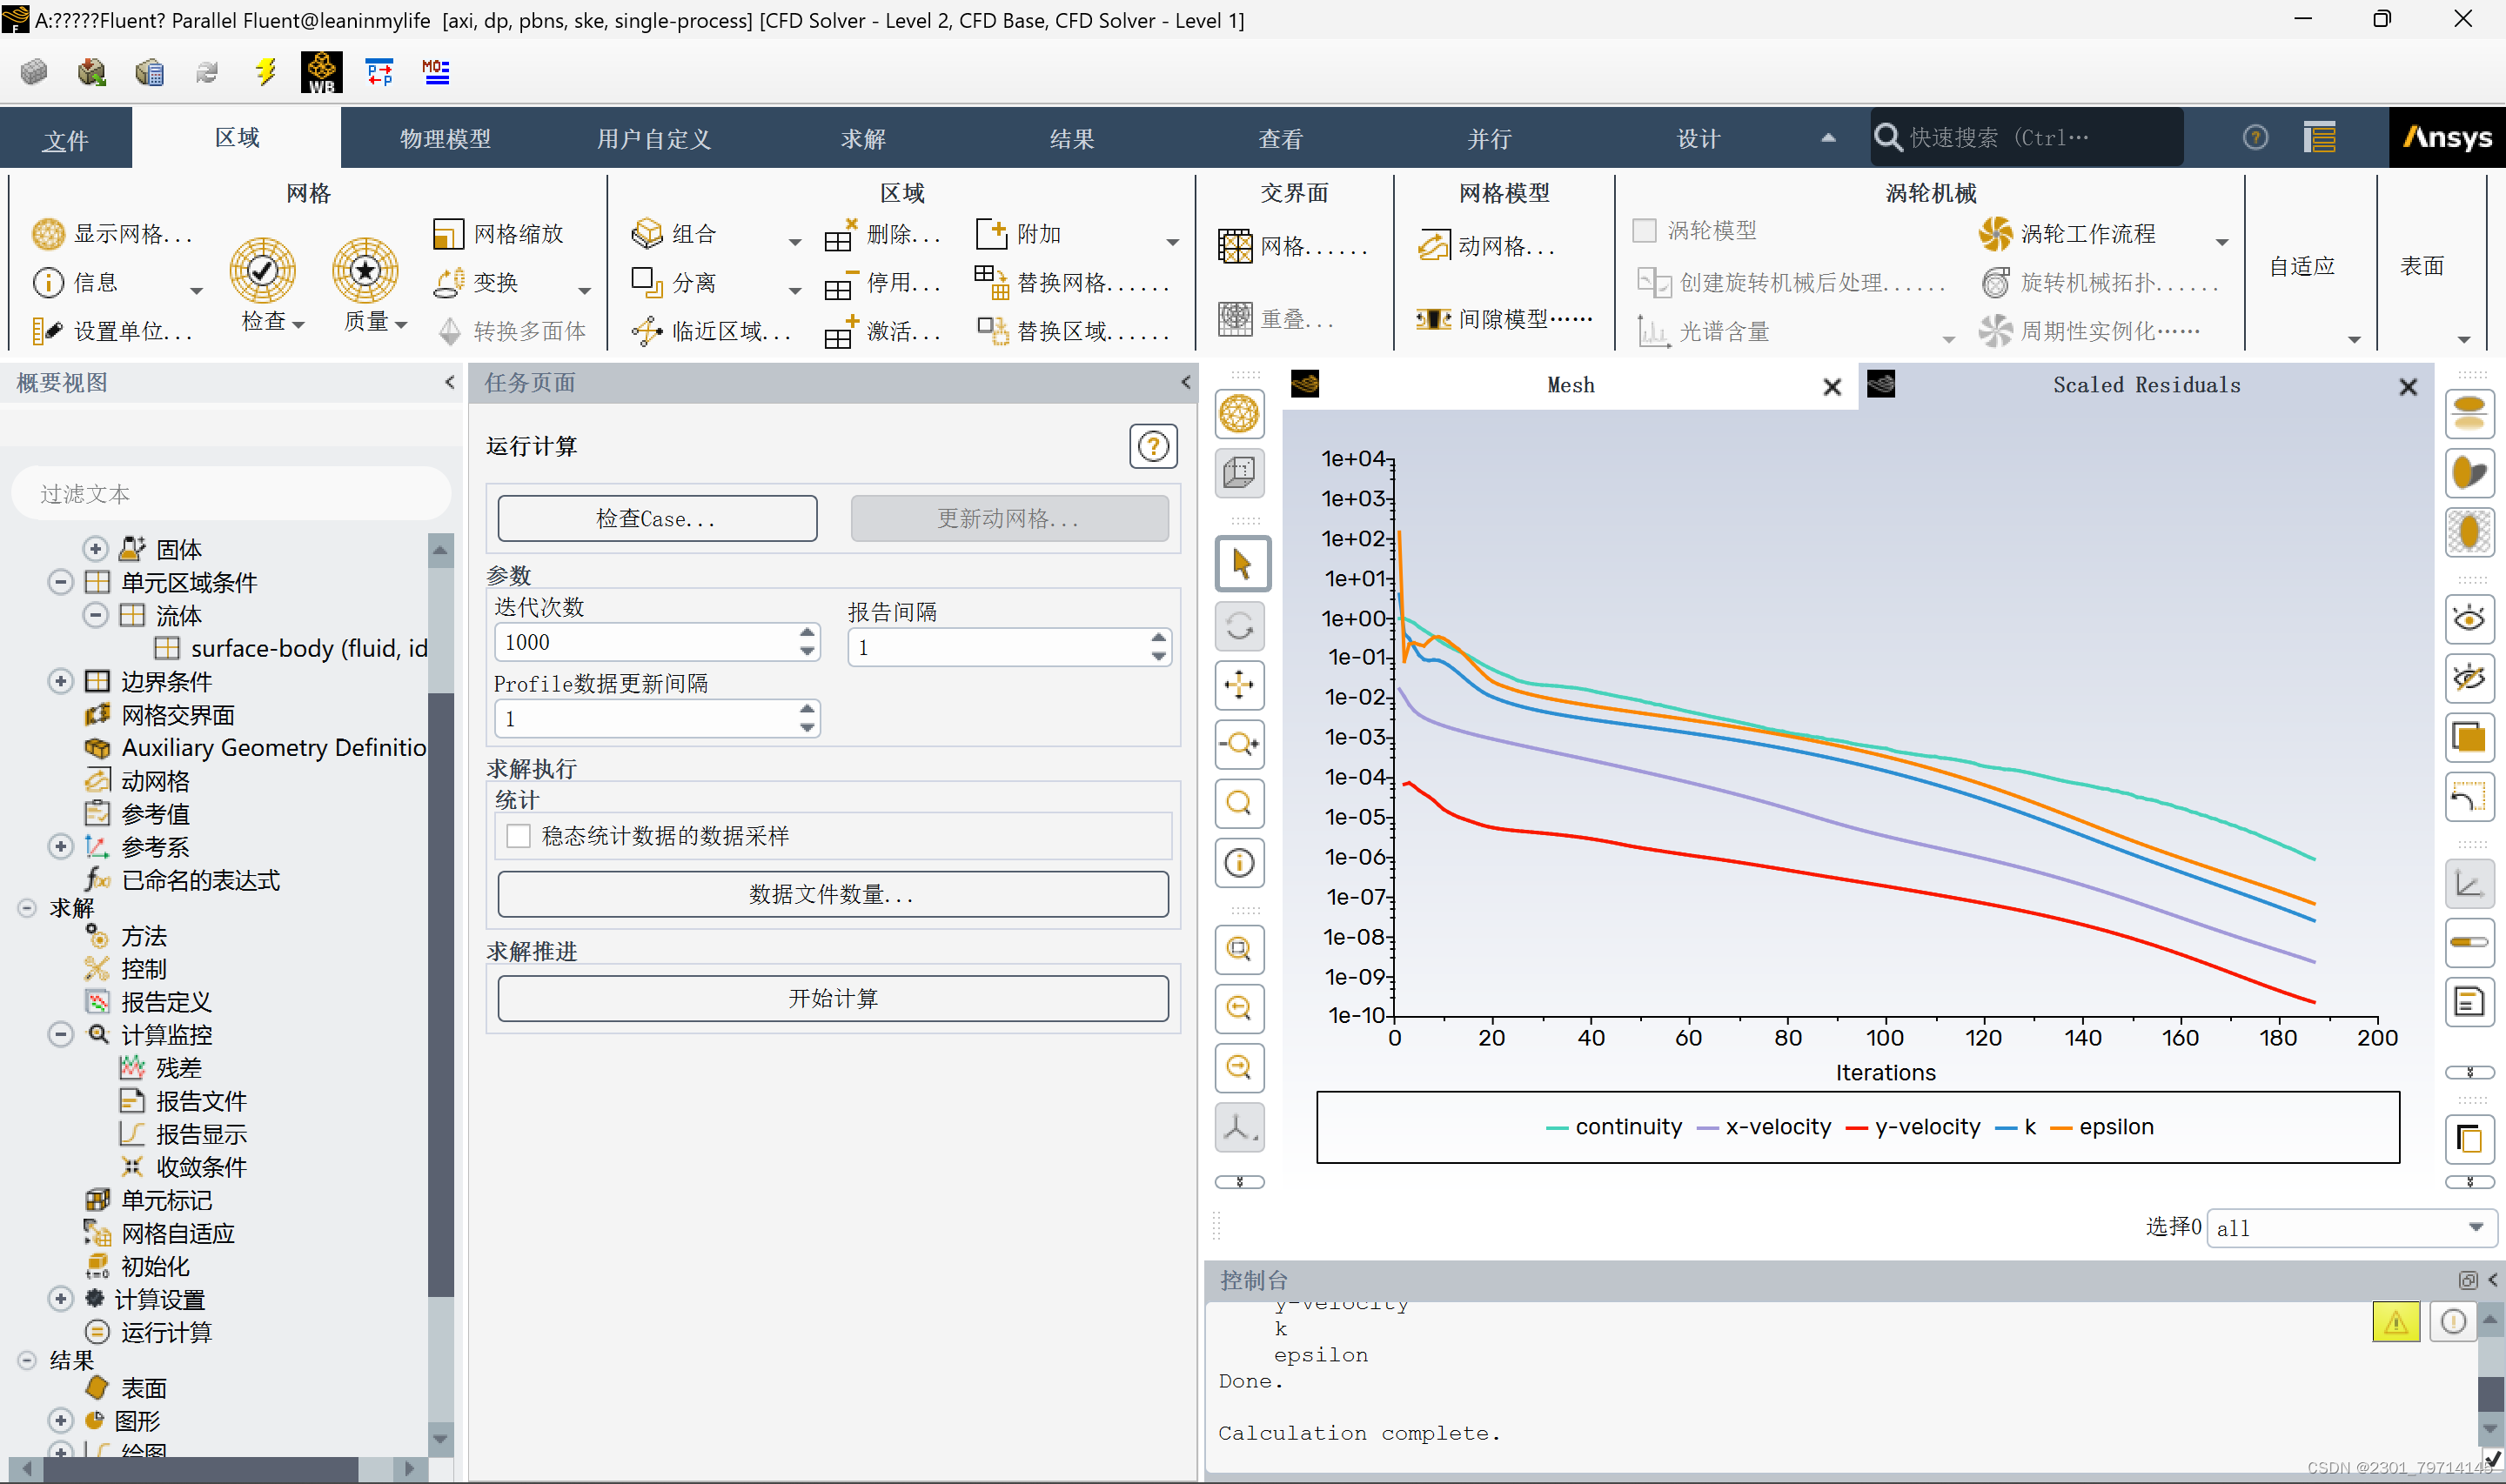The image size is (2506, 1484).
Task: Click the zoom-to-fit magnifier icon
Action: click(x=1239, y=803)
